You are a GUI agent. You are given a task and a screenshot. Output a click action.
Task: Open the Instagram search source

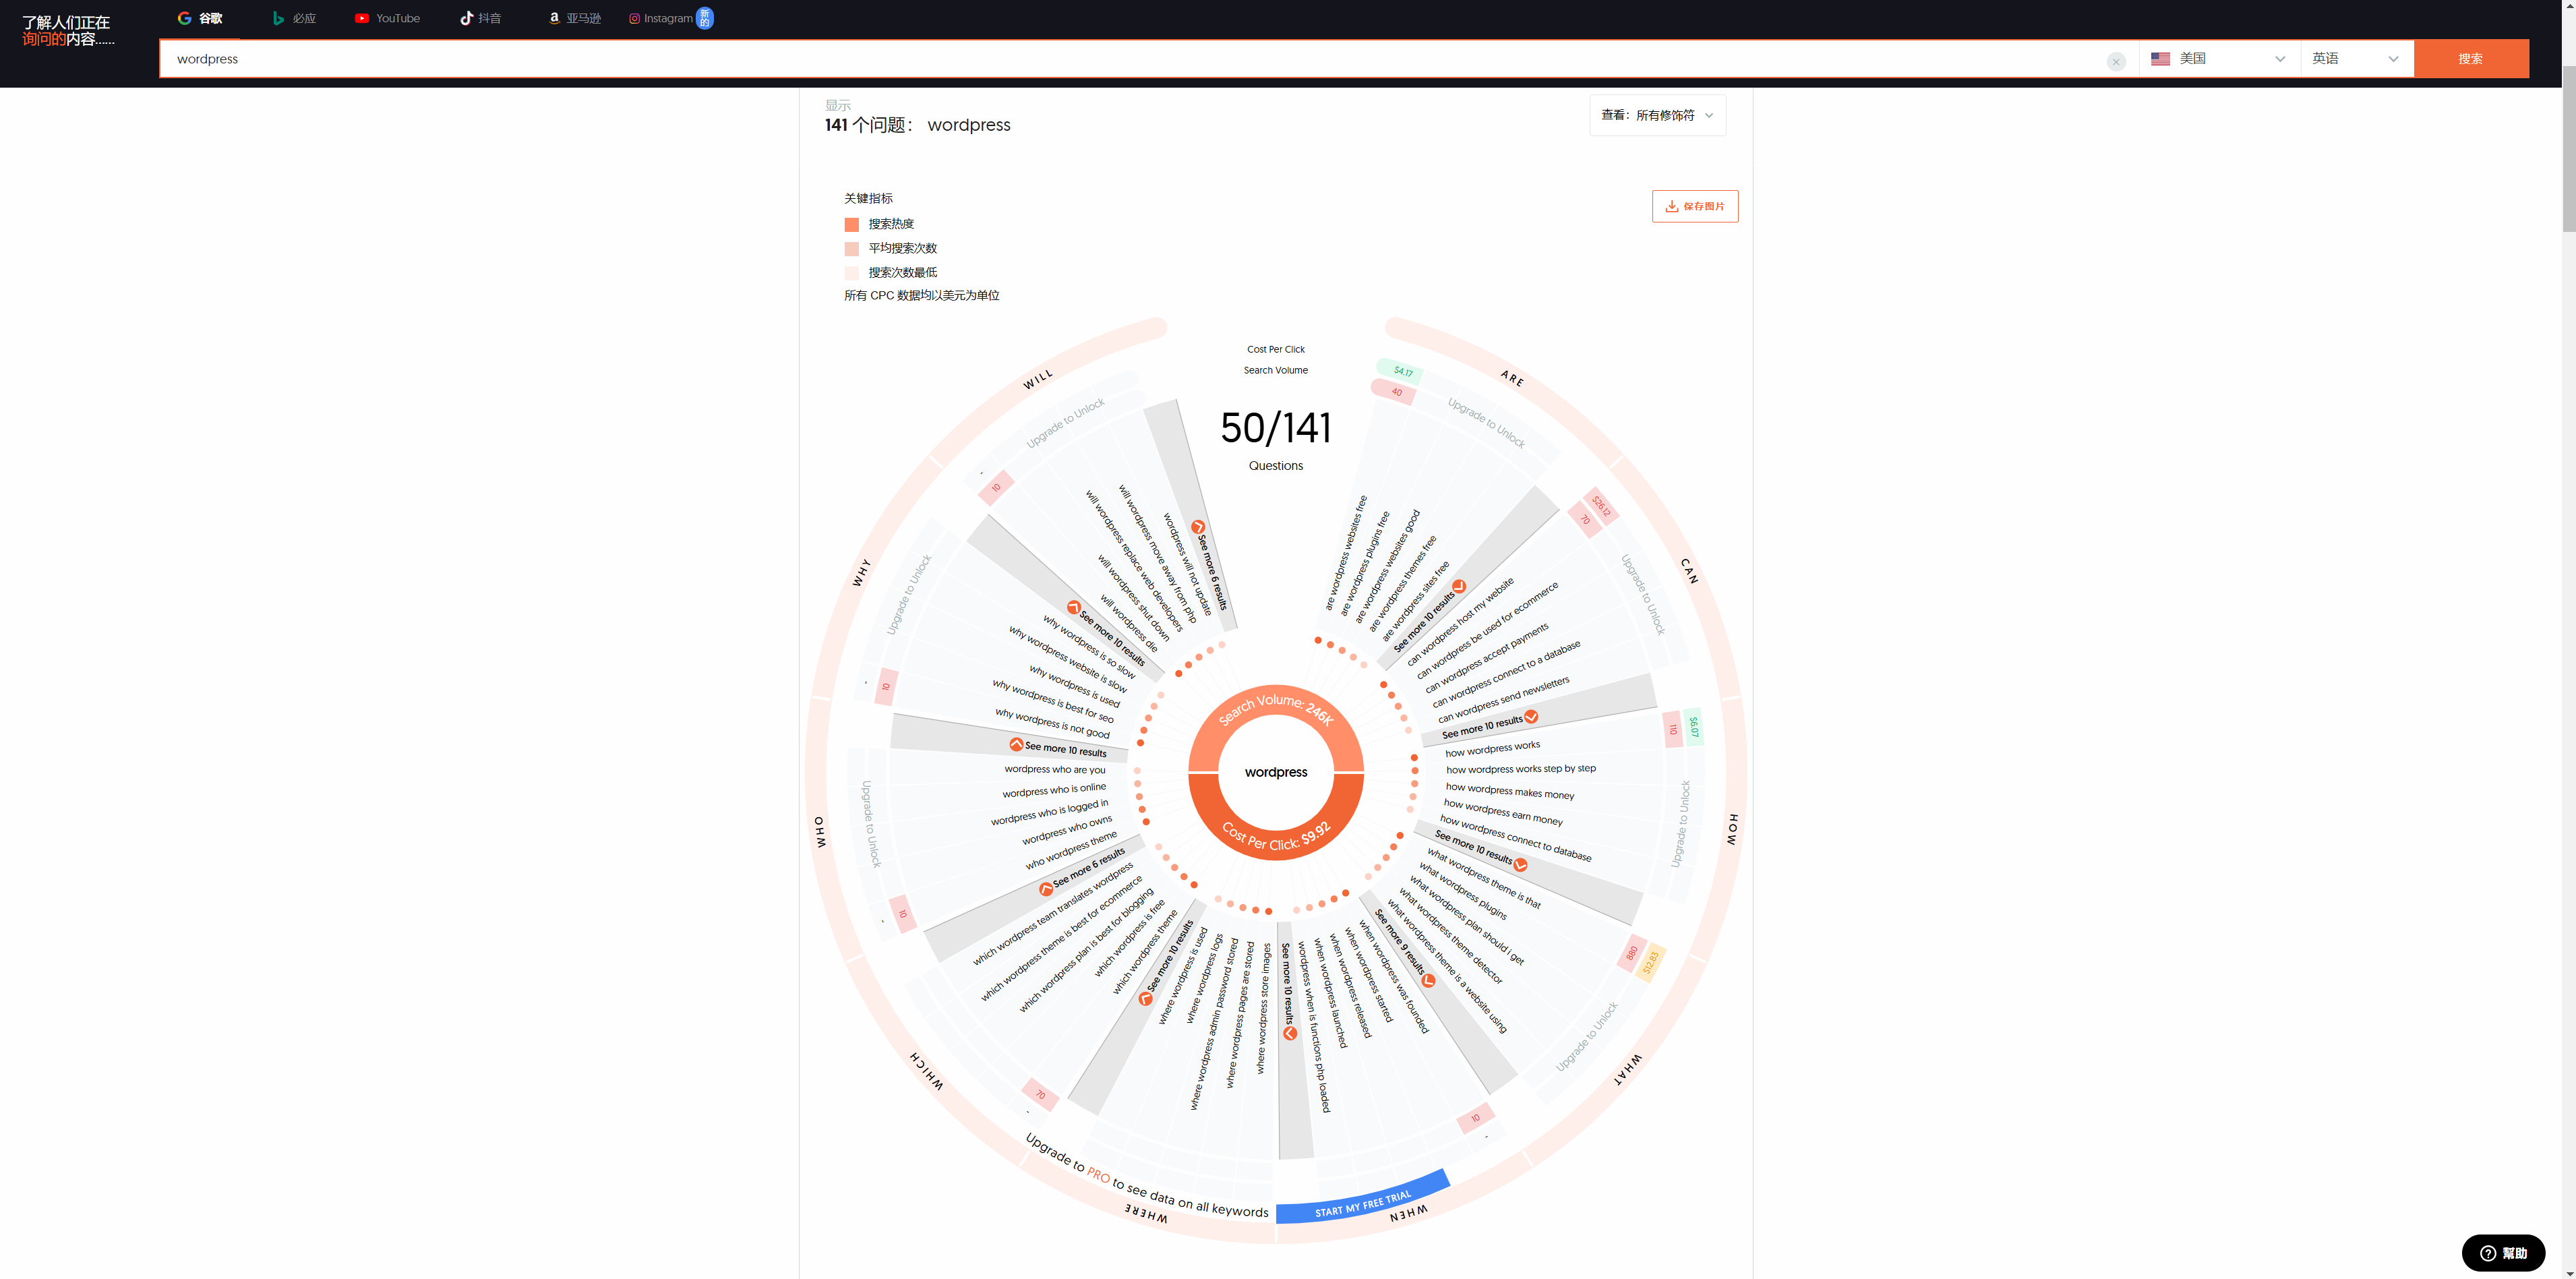[x=663, y=17]
